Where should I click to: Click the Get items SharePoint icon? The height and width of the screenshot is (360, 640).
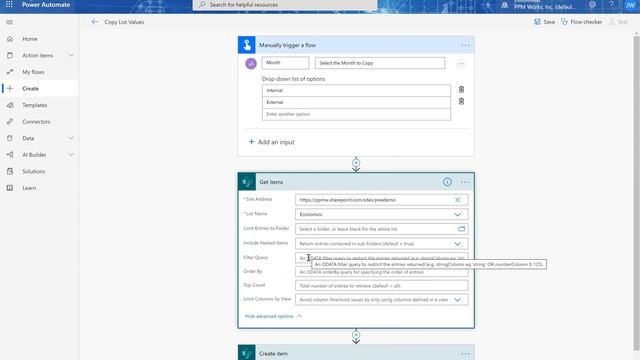coord(247,182)
